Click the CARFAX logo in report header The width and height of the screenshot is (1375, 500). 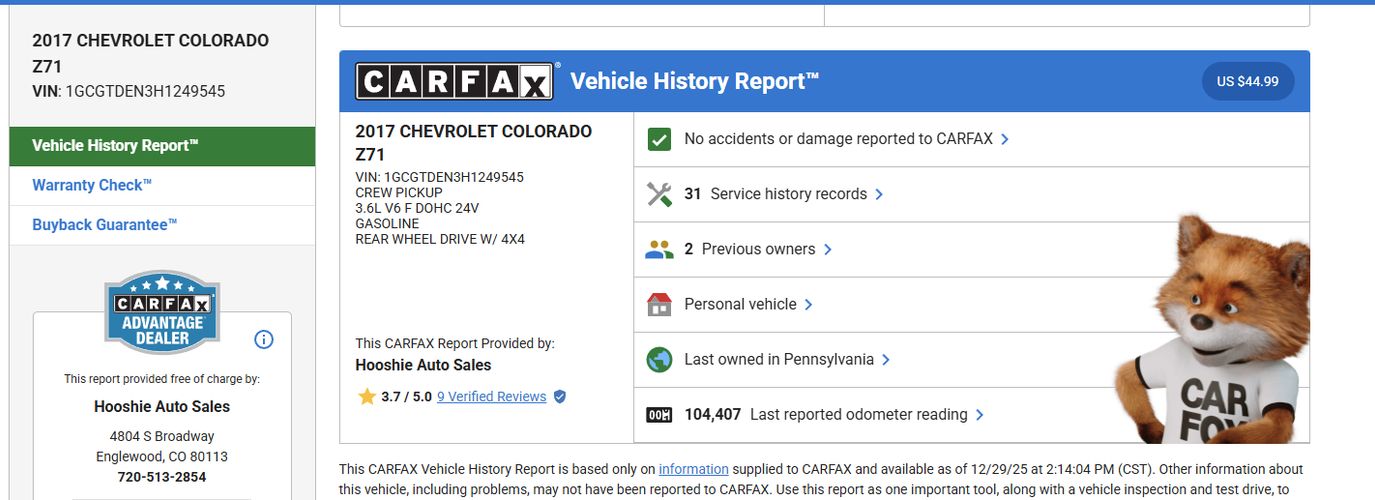(x=455, y=82)
